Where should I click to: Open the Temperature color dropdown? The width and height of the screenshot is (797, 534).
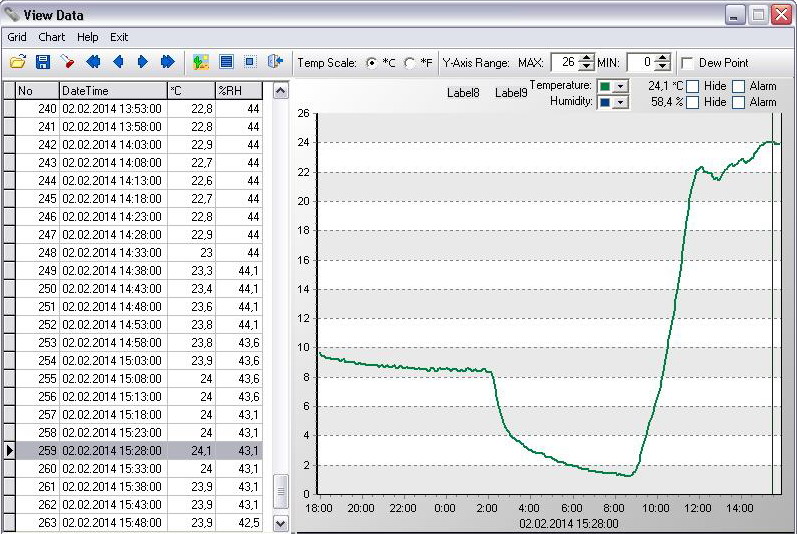[x=620, y=87]
